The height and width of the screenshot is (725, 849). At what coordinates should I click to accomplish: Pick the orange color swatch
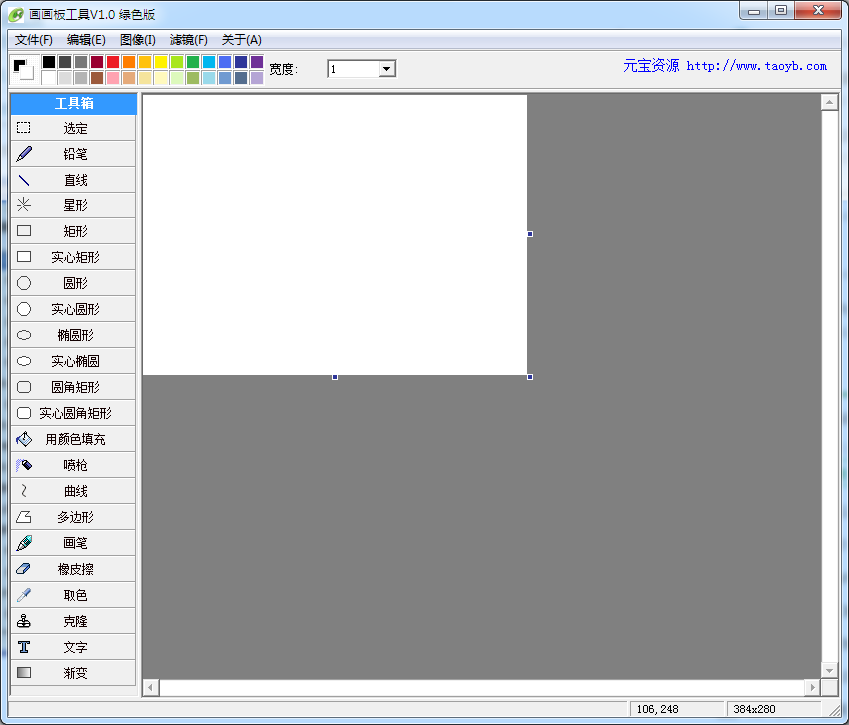pyautogui.click(x=129, y=62)
